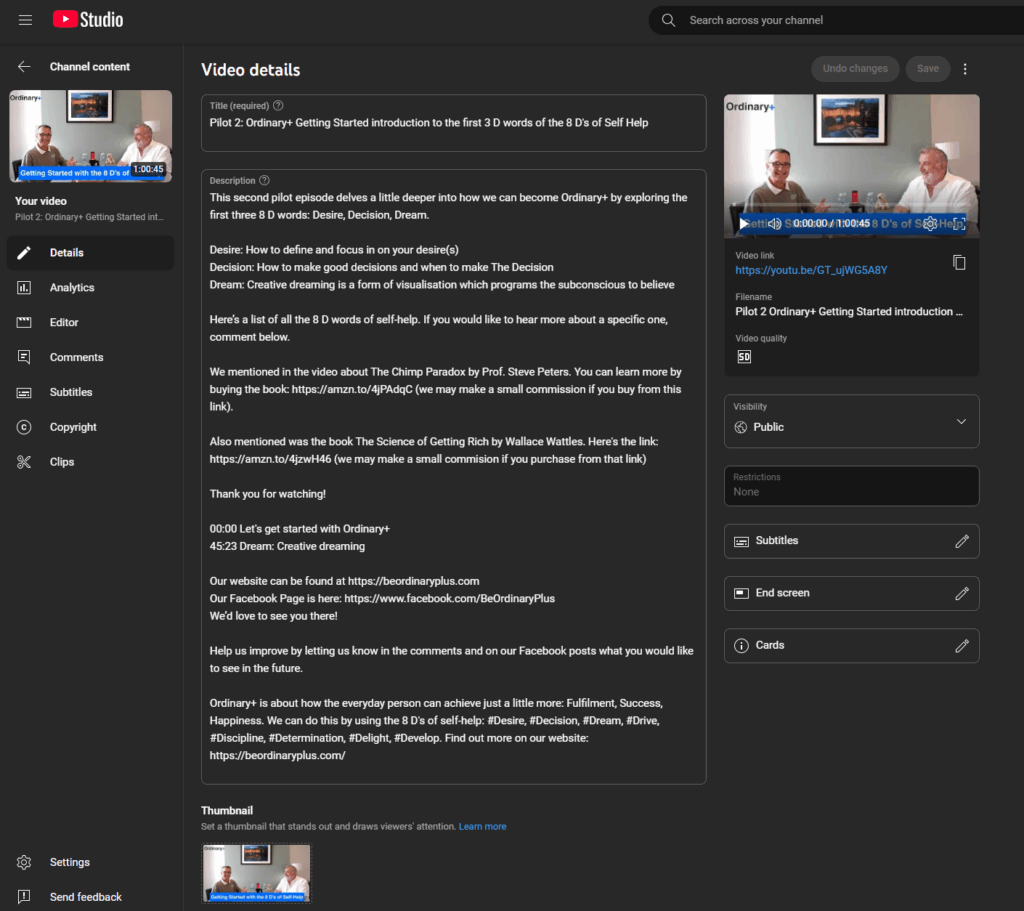Edit End screen using pencil icon
Viewport: 1024px width, 911px height.
tap(962, 594)
